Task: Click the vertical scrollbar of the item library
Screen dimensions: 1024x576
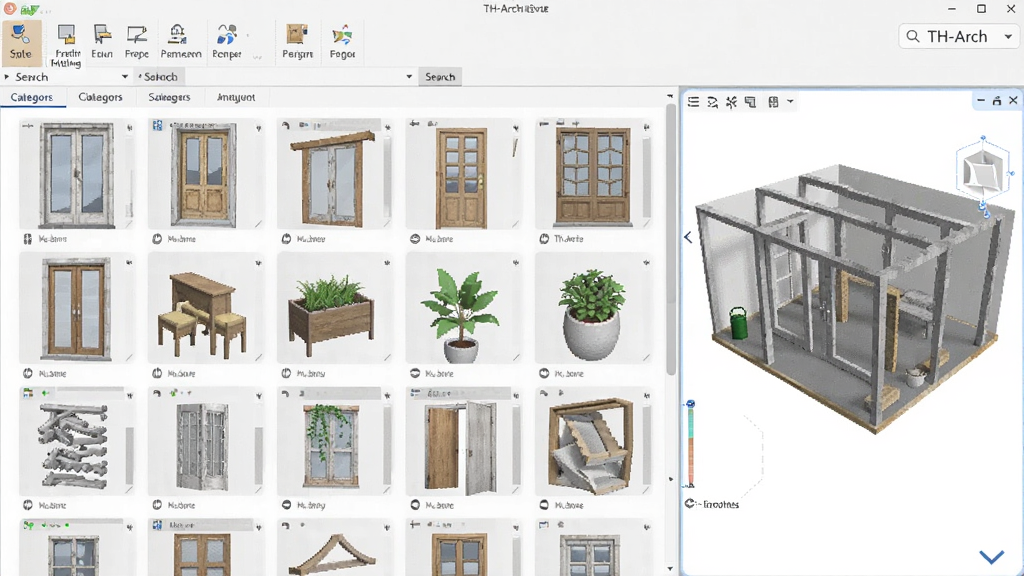Action: (x=671, y=240)
